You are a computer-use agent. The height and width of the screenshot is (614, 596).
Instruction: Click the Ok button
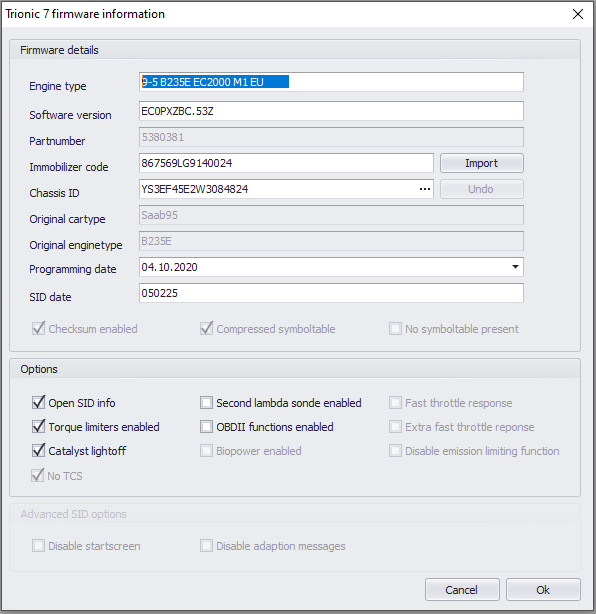[x=543, y=590]
